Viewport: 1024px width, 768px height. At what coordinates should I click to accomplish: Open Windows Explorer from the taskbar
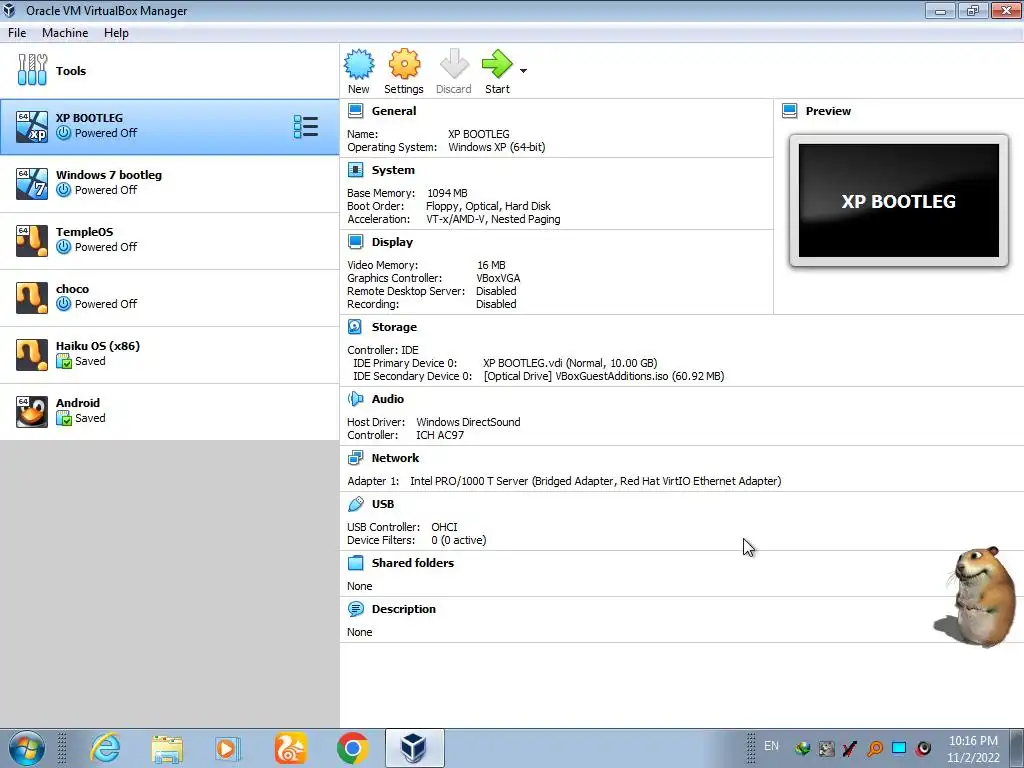pos(167,748)
